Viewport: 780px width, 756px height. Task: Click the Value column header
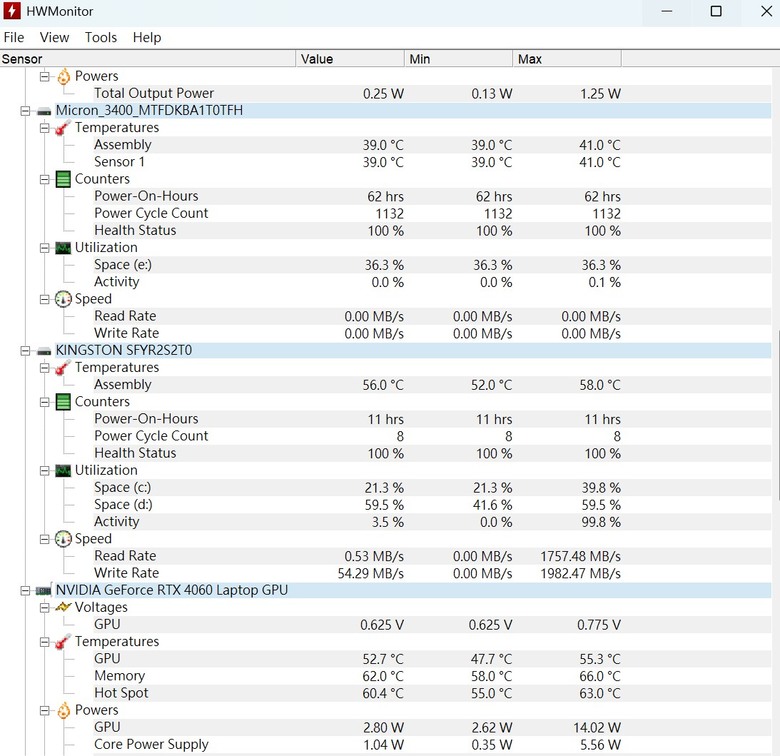(350, 59)
